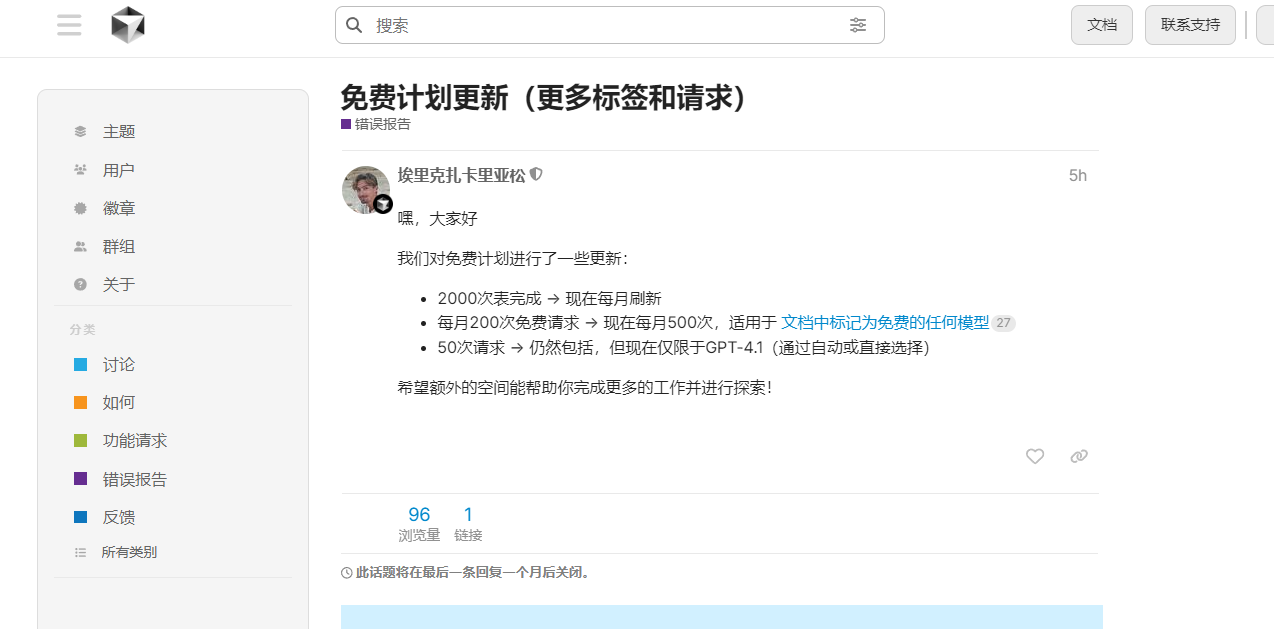Click the moderator shield icon

pos(536,174)
